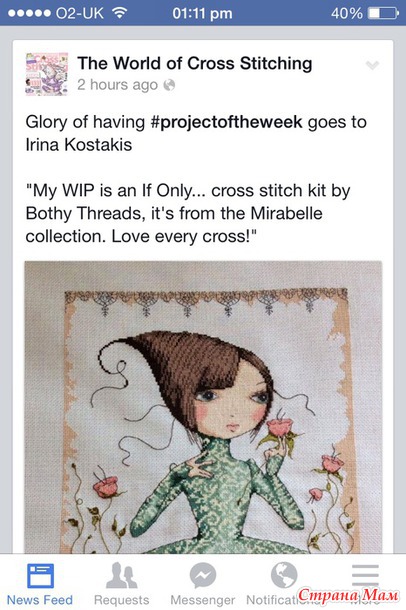The width and height of the screenshot is (406, 610).
Task: Tap the 01:11 pm status bar clock
Action: coord(202,13)
